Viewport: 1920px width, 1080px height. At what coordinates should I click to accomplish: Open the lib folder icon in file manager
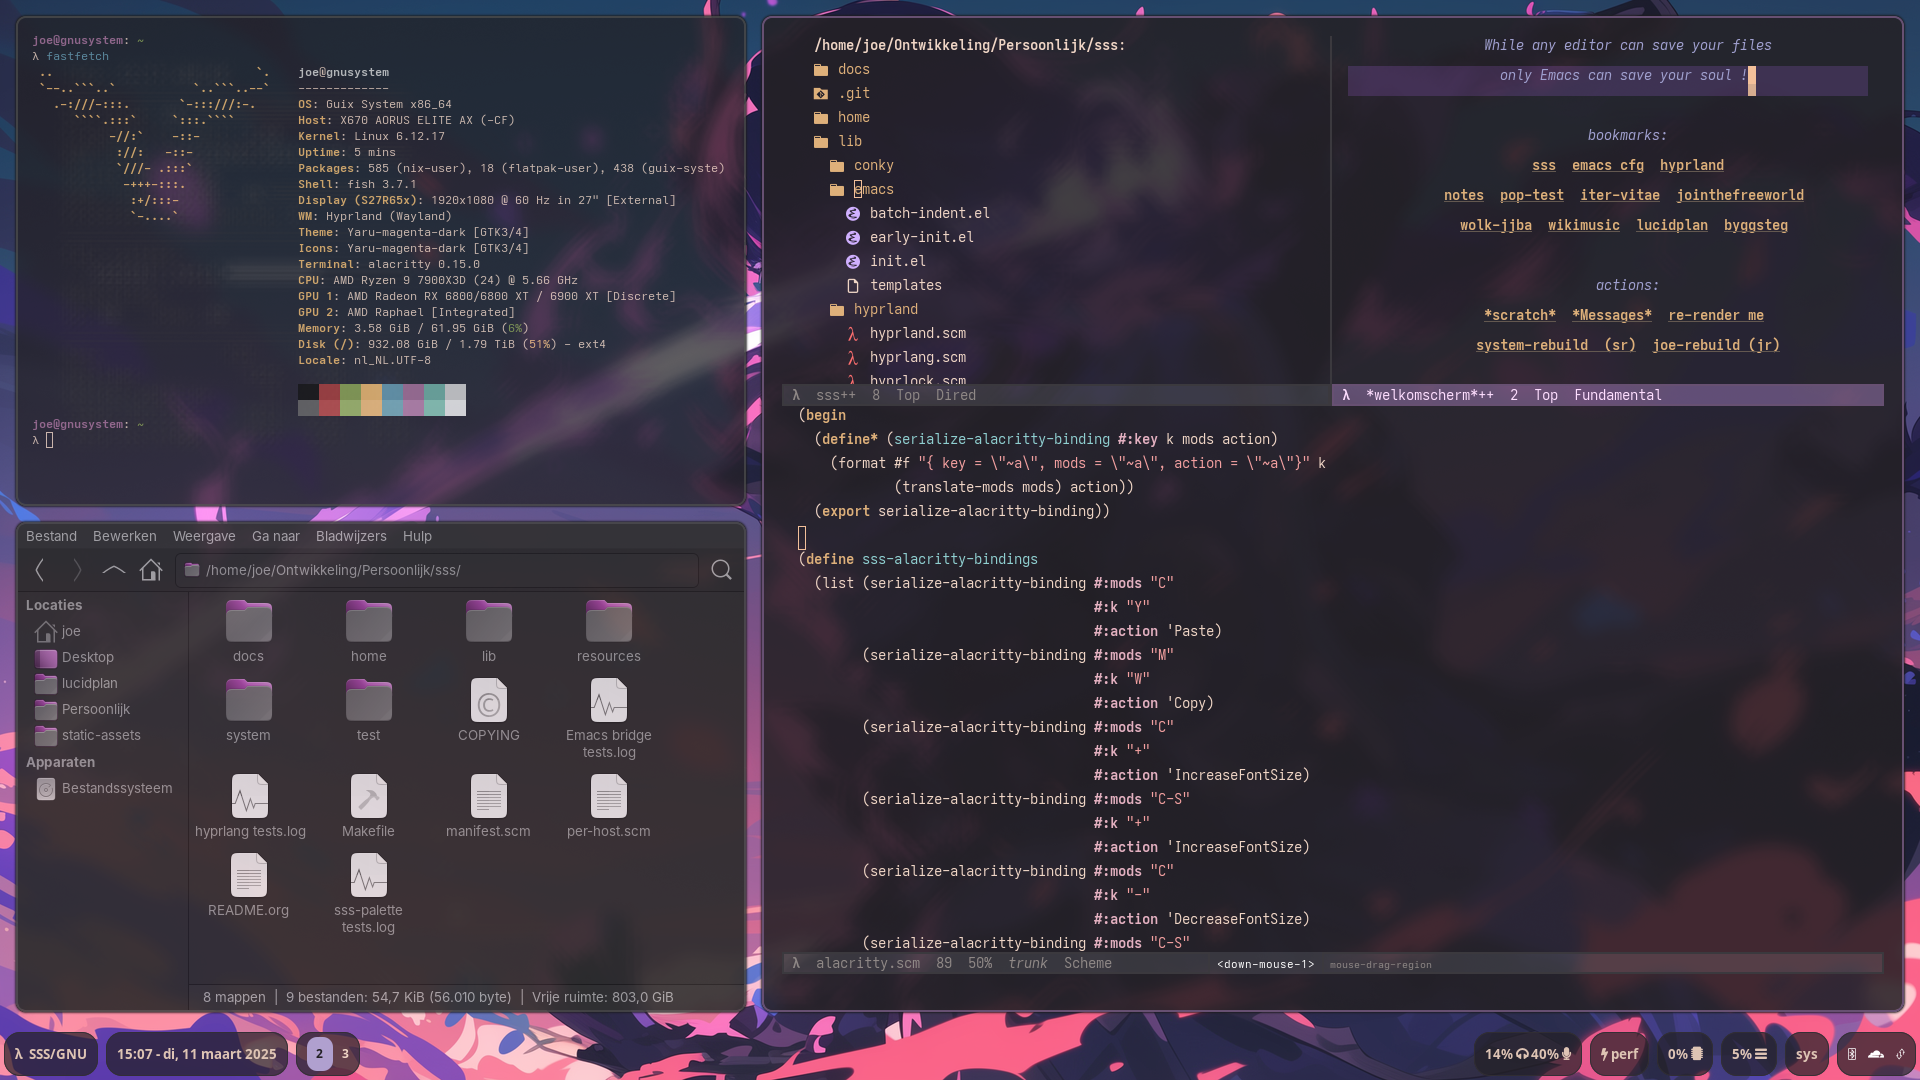(x=488, y=622)
